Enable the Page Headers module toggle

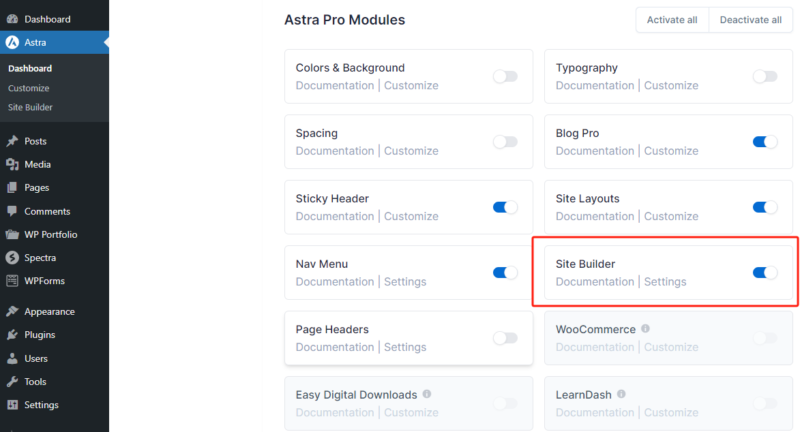coord(505,338)
